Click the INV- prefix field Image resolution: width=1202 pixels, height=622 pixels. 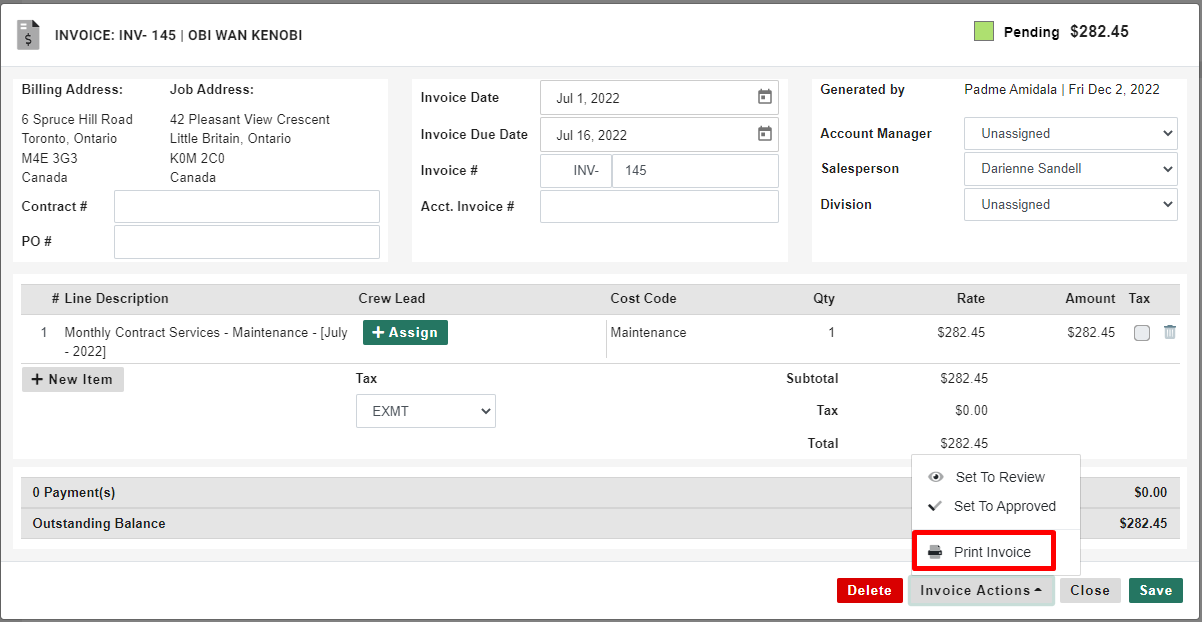(x=576, y=171)
